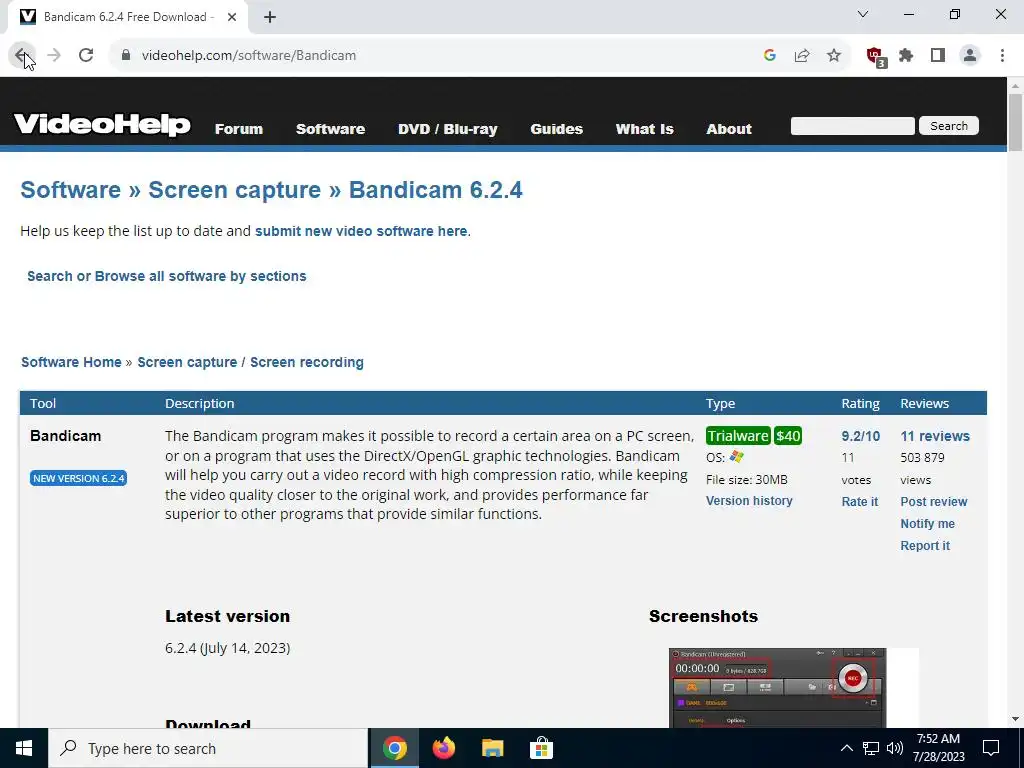This screenshot has width=1024, height=768.
Task: Click the Chrome taskbar icon
Action: [x=394, y=748]
